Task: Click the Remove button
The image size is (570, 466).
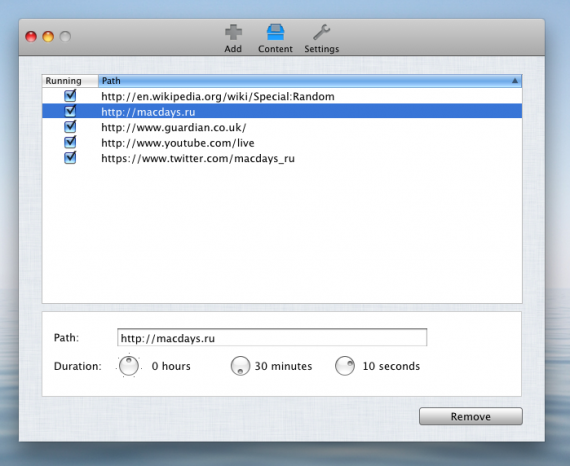Action: 471,416
